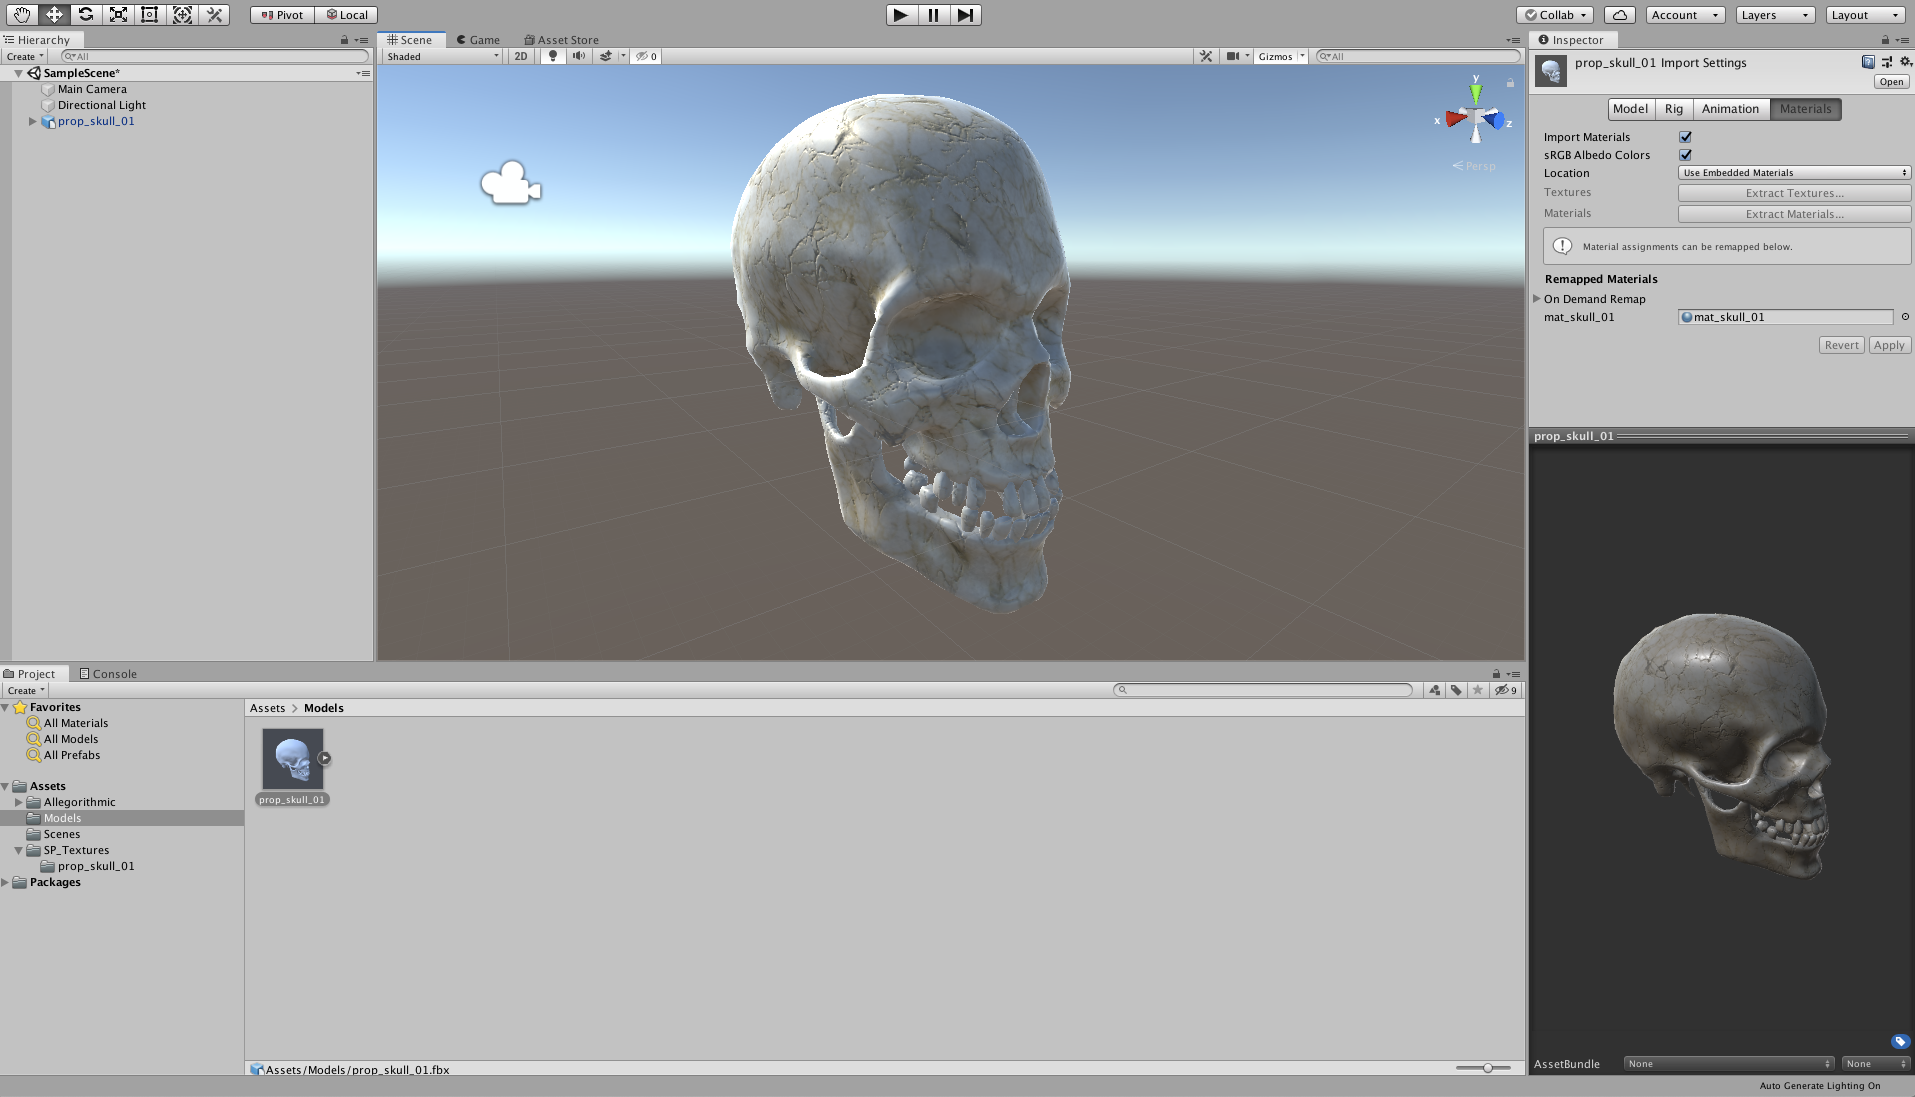Open Inspector preset selector icon
This screenshot has width=1915, height=1097.
(1887, 62)
